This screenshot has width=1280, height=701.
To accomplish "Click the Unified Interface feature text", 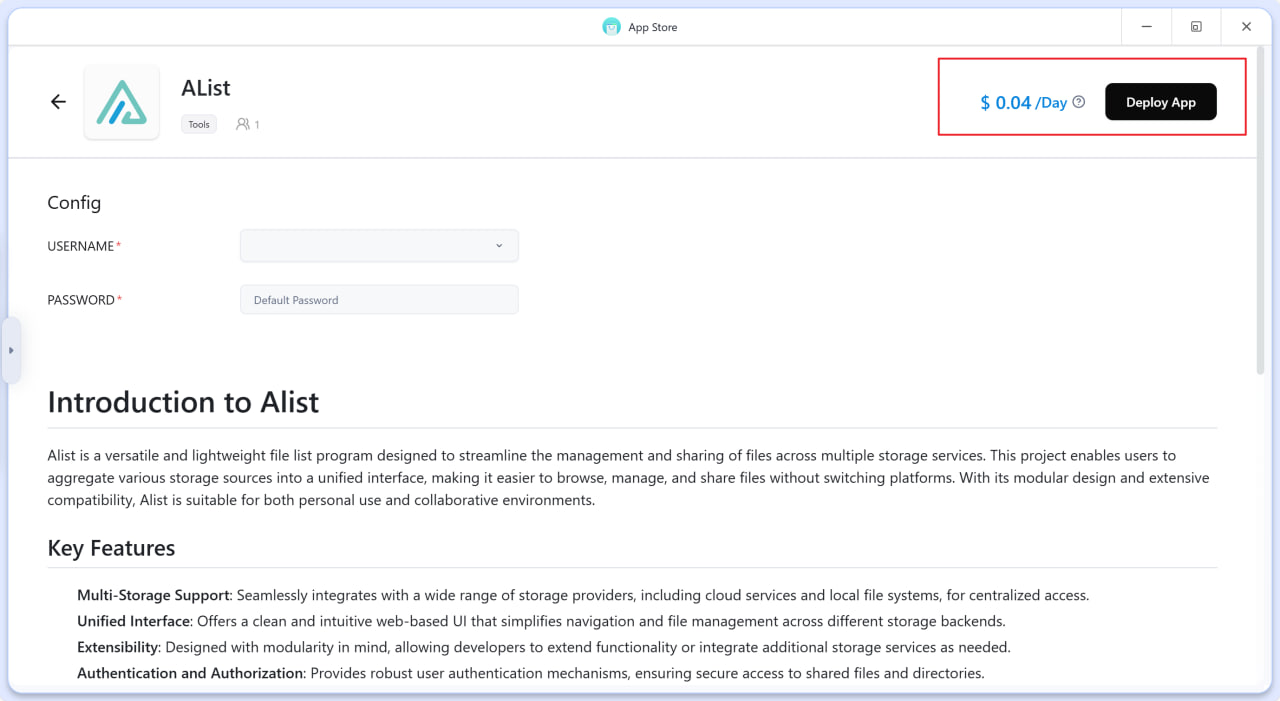I will (541, 621).
